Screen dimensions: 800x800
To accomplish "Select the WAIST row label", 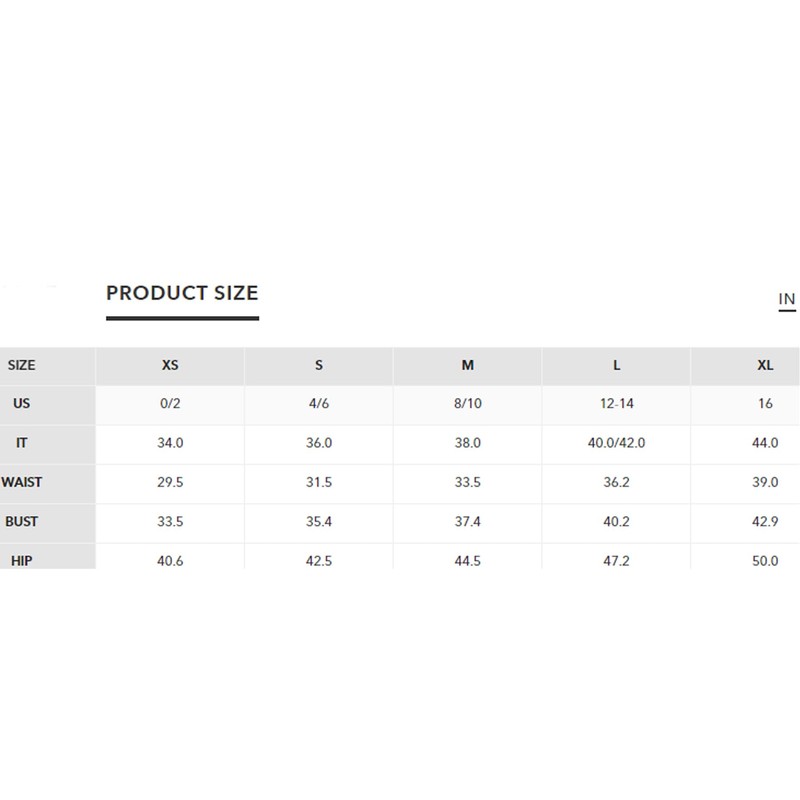I will 22,482.
